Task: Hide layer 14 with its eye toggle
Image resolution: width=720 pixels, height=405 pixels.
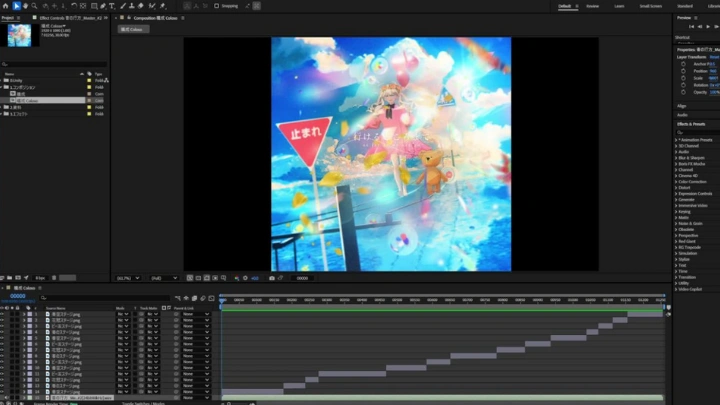Action: click(2, 392)
